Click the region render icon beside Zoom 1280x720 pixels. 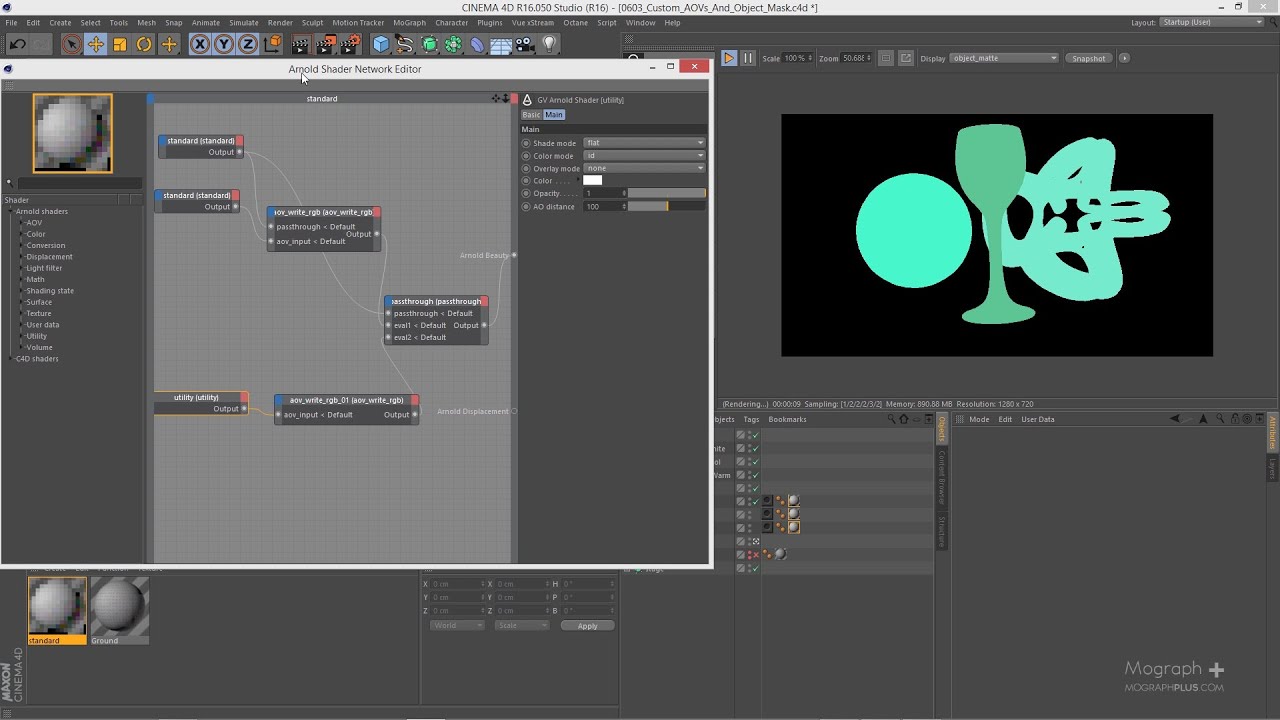[887, 58]
